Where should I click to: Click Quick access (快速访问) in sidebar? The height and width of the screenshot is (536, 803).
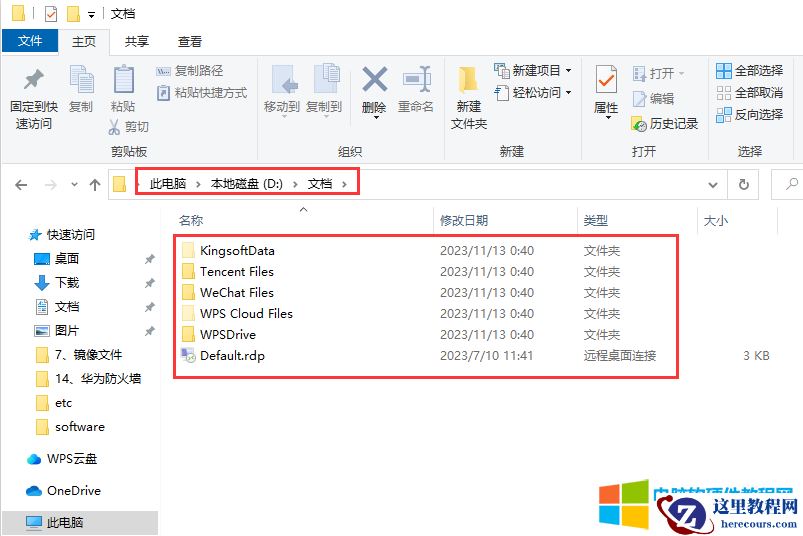pos(61,234)
